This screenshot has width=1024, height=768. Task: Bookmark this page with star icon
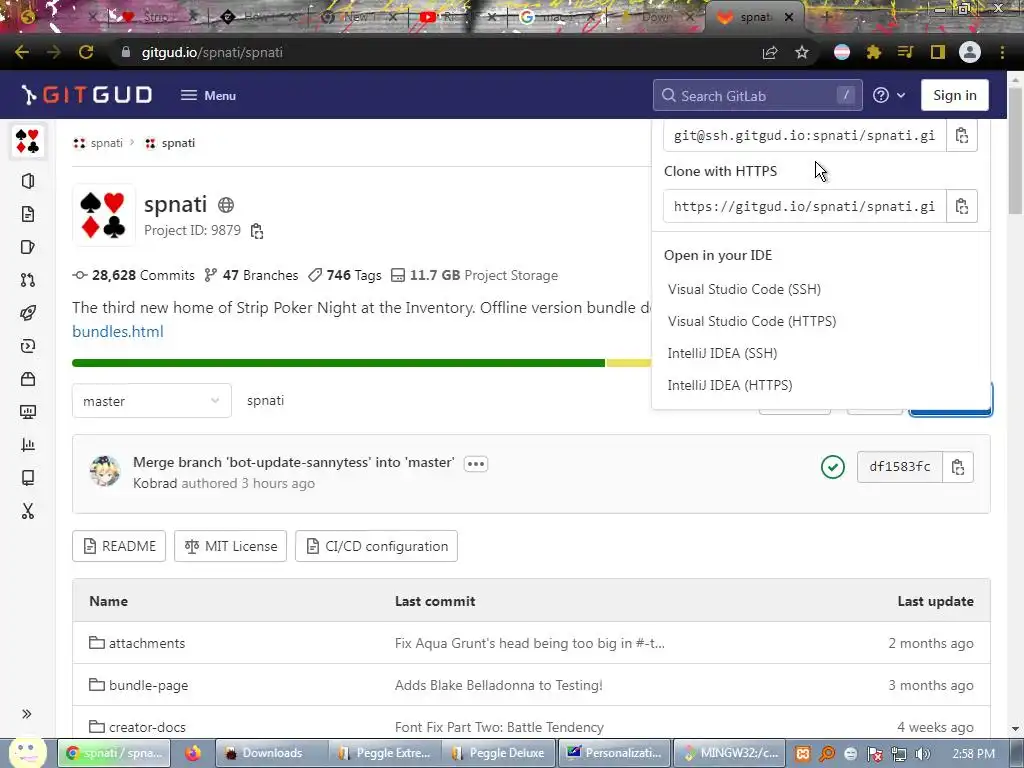click(x=802, y=52)
